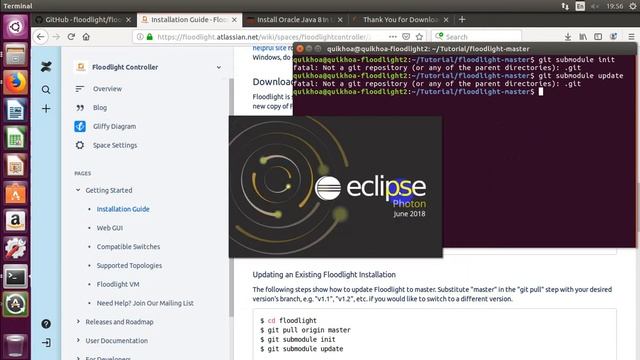Open Compatible Switches page link
This screenshot has width=640, height=360.
pyautogui.click(x=128, y=247)
